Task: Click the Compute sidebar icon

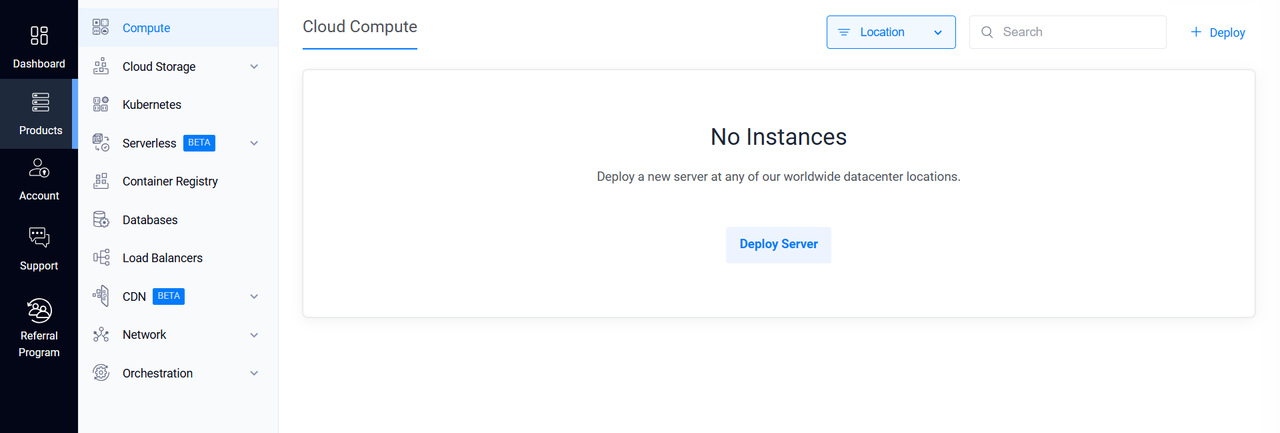Action: coord(101,28)
